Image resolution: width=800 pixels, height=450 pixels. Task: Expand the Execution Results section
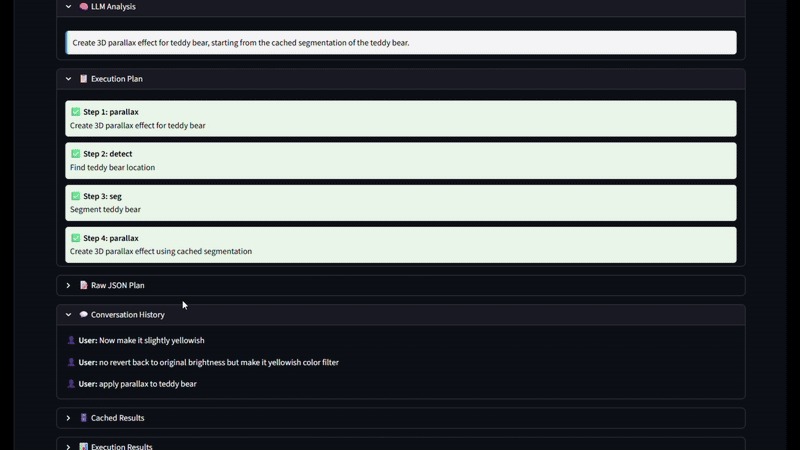coord(68,446)
